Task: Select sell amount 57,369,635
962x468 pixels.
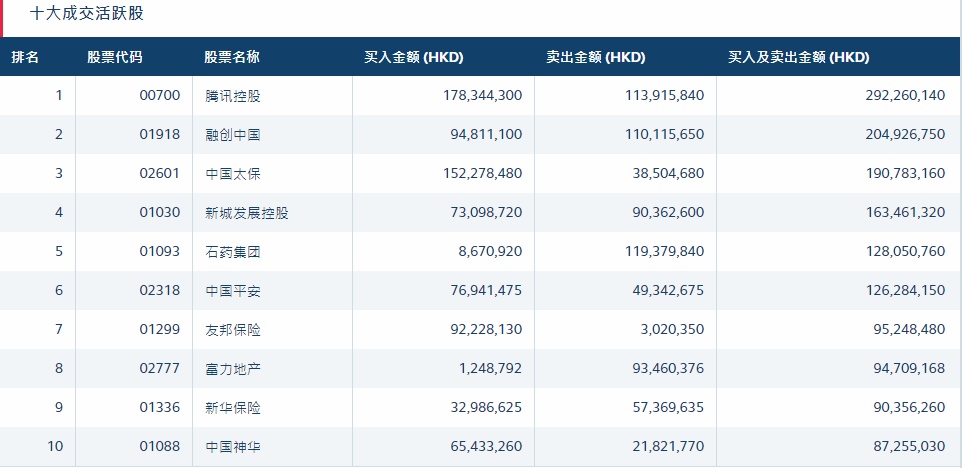Action: pos(669,407)
